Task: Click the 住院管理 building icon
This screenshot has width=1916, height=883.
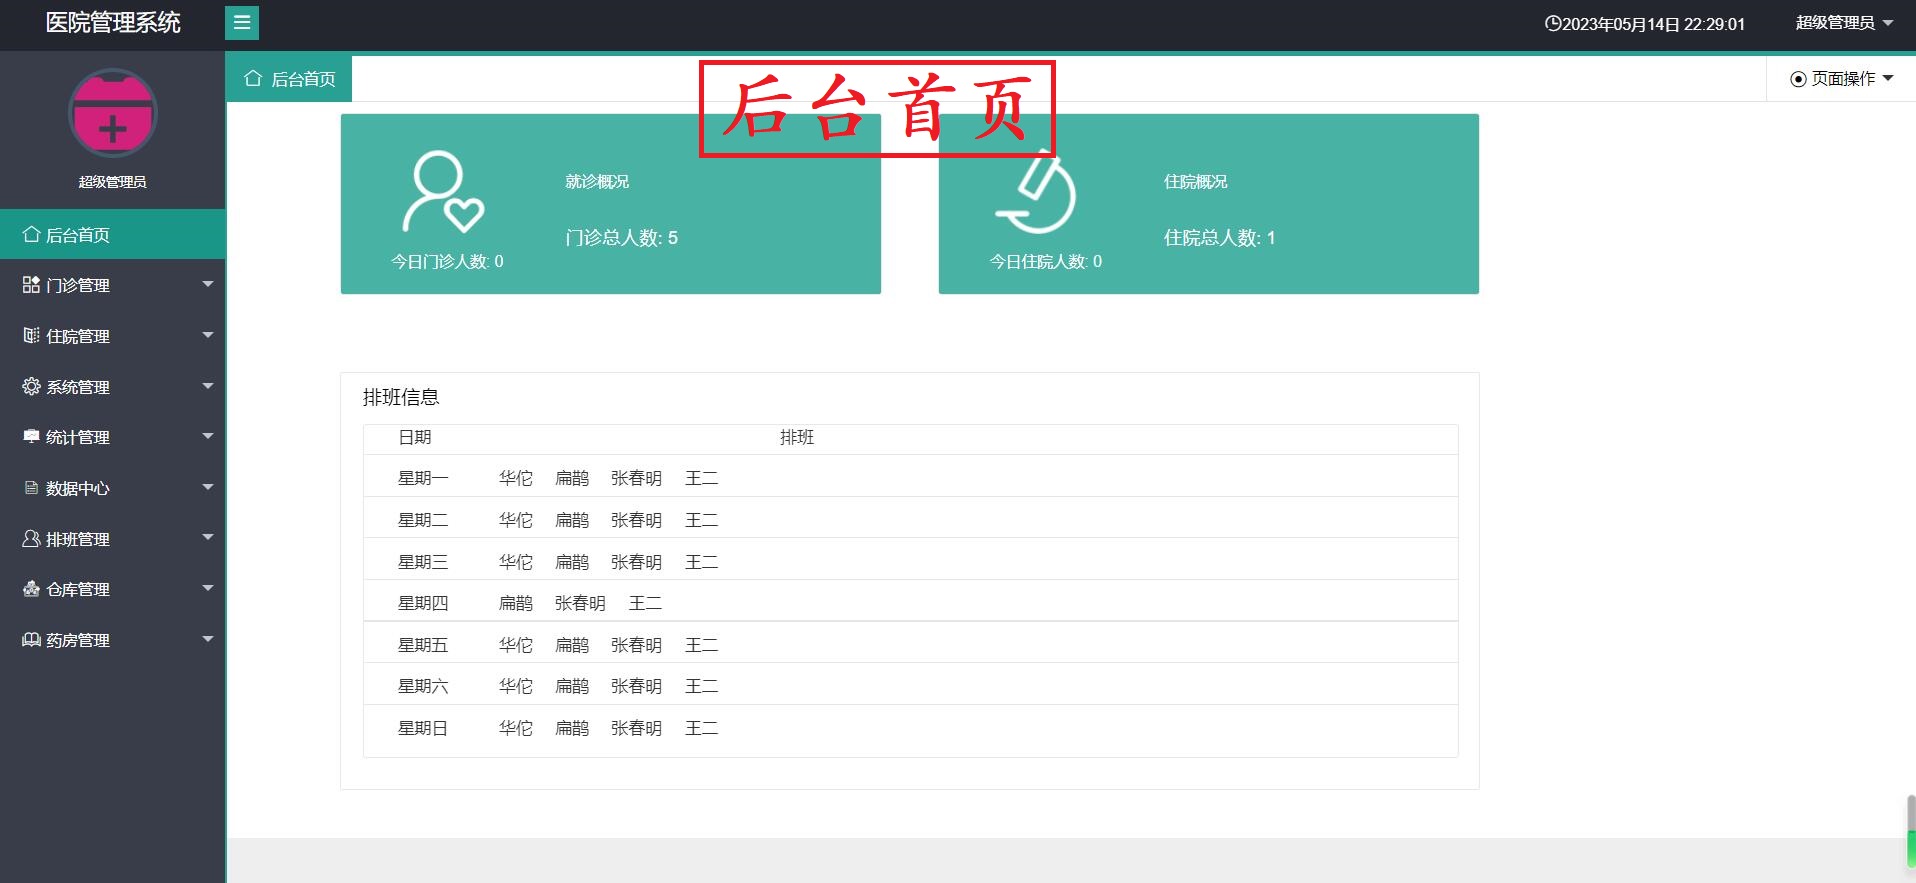Action: pos(31,335)
